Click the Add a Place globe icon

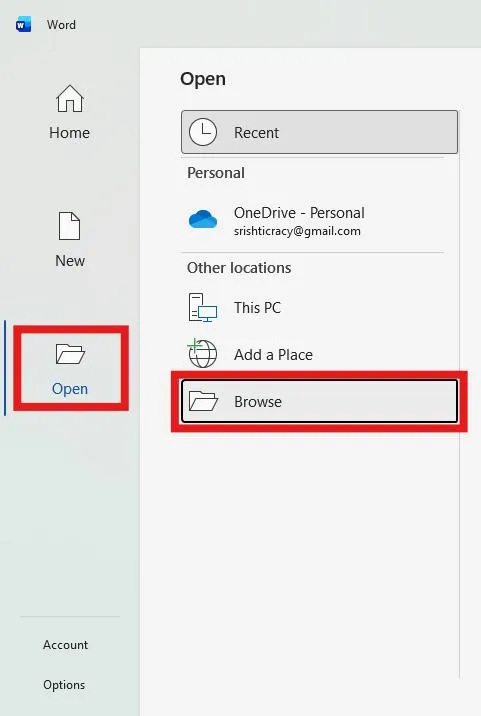pyautogui.click(x=203, y=353)
